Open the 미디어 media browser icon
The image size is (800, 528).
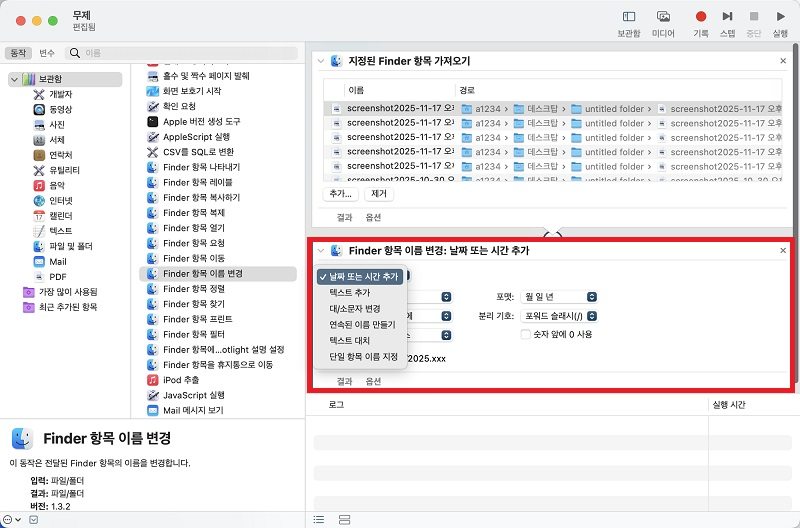[x=663, y=17]
